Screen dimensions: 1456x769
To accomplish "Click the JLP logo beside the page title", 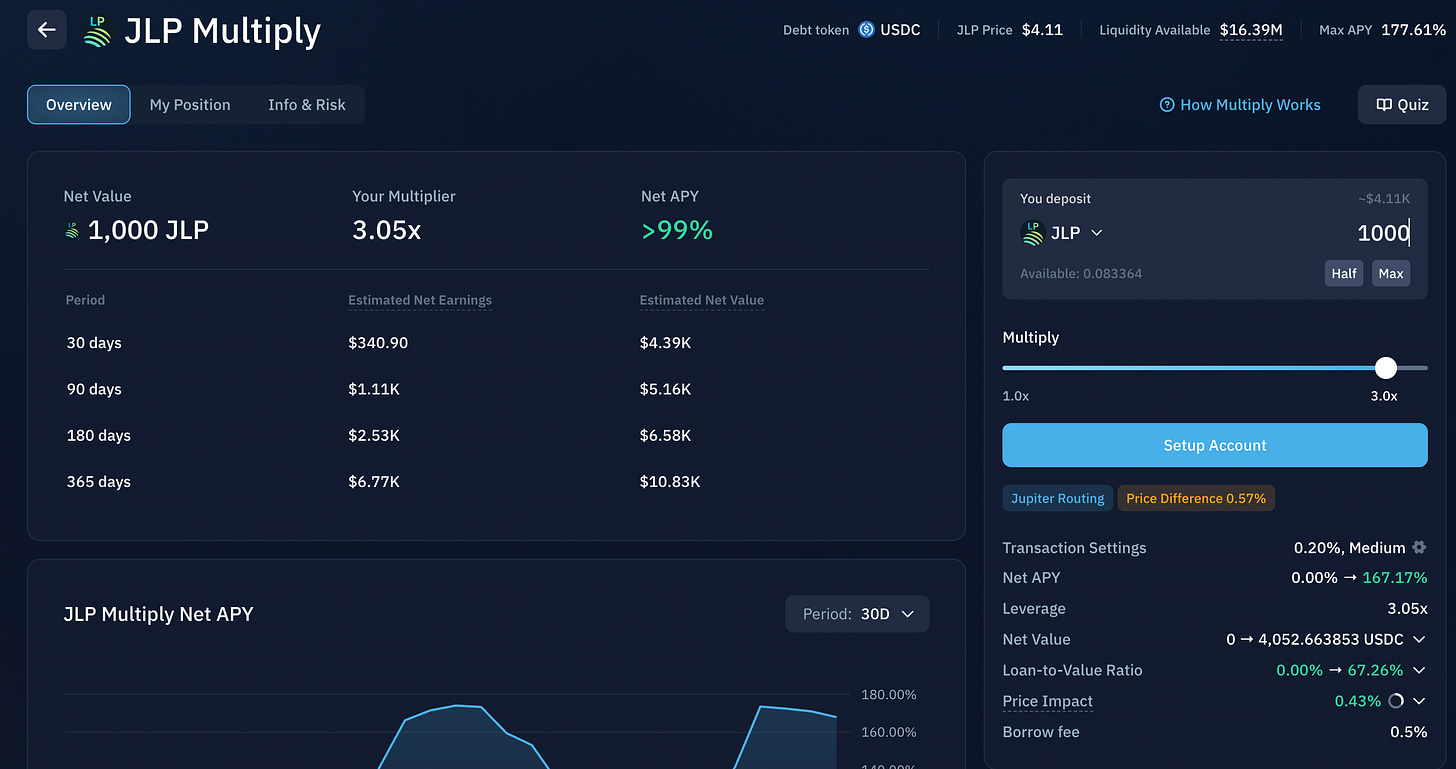I will (97, 31).
